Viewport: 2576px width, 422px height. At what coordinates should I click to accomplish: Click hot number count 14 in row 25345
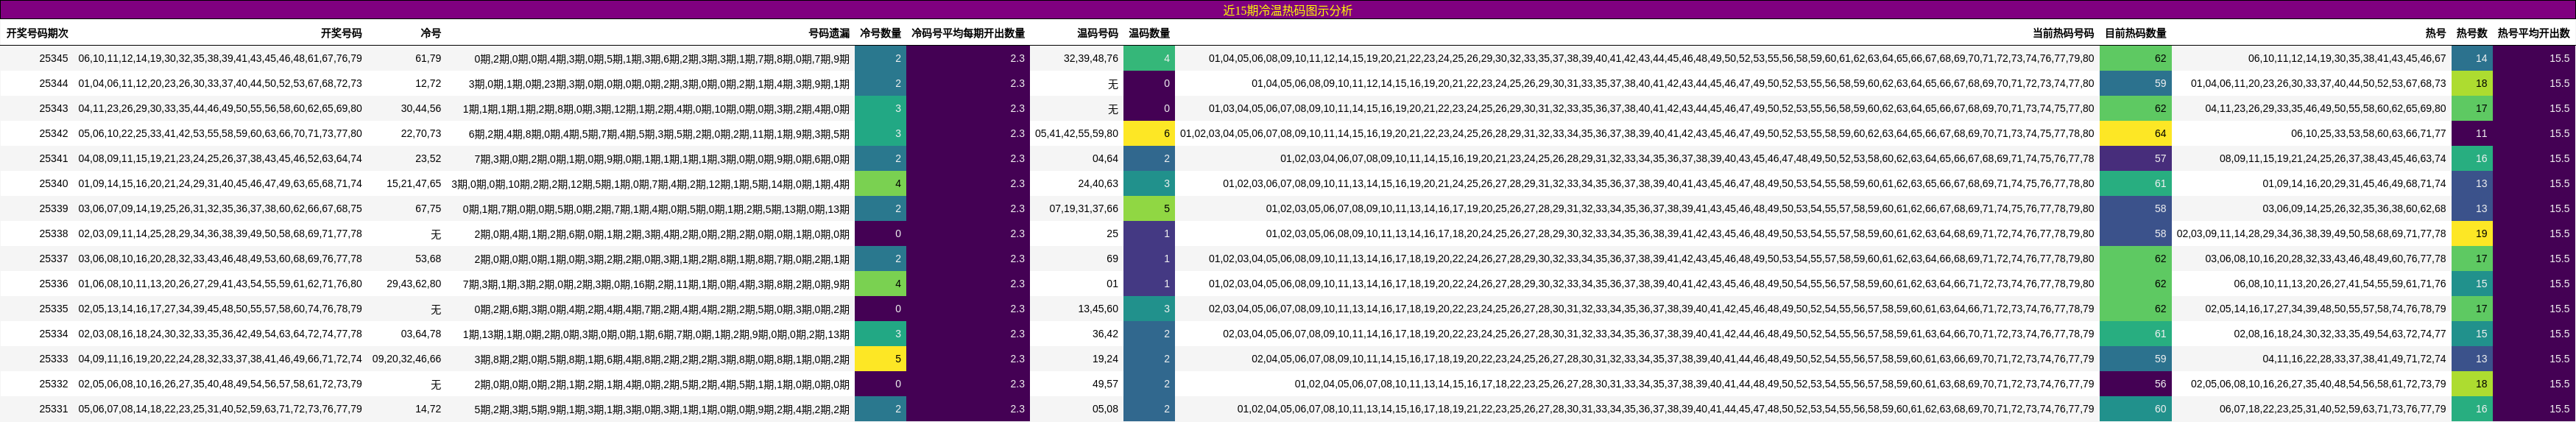[x=2472, y=58]
